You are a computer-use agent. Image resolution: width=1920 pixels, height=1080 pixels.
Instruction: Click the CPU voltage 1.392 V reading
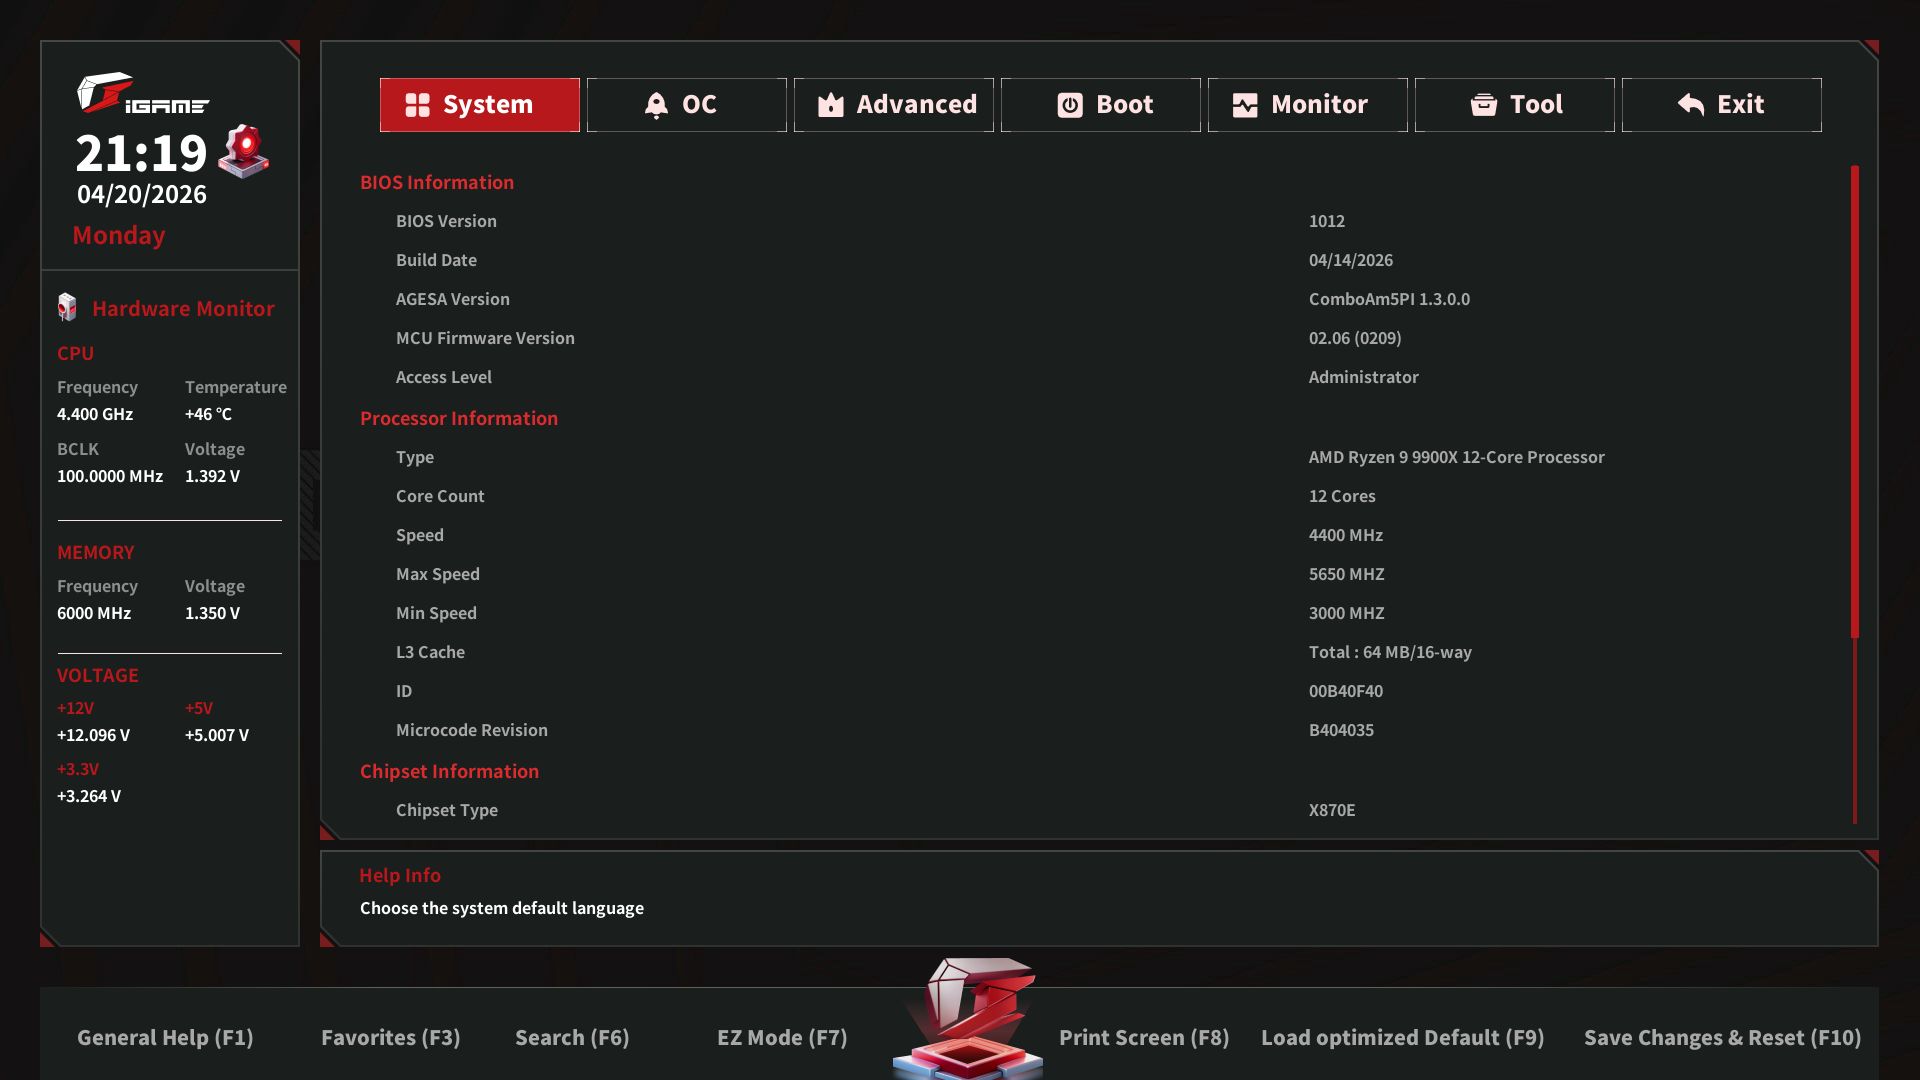[x=212, y=476]
